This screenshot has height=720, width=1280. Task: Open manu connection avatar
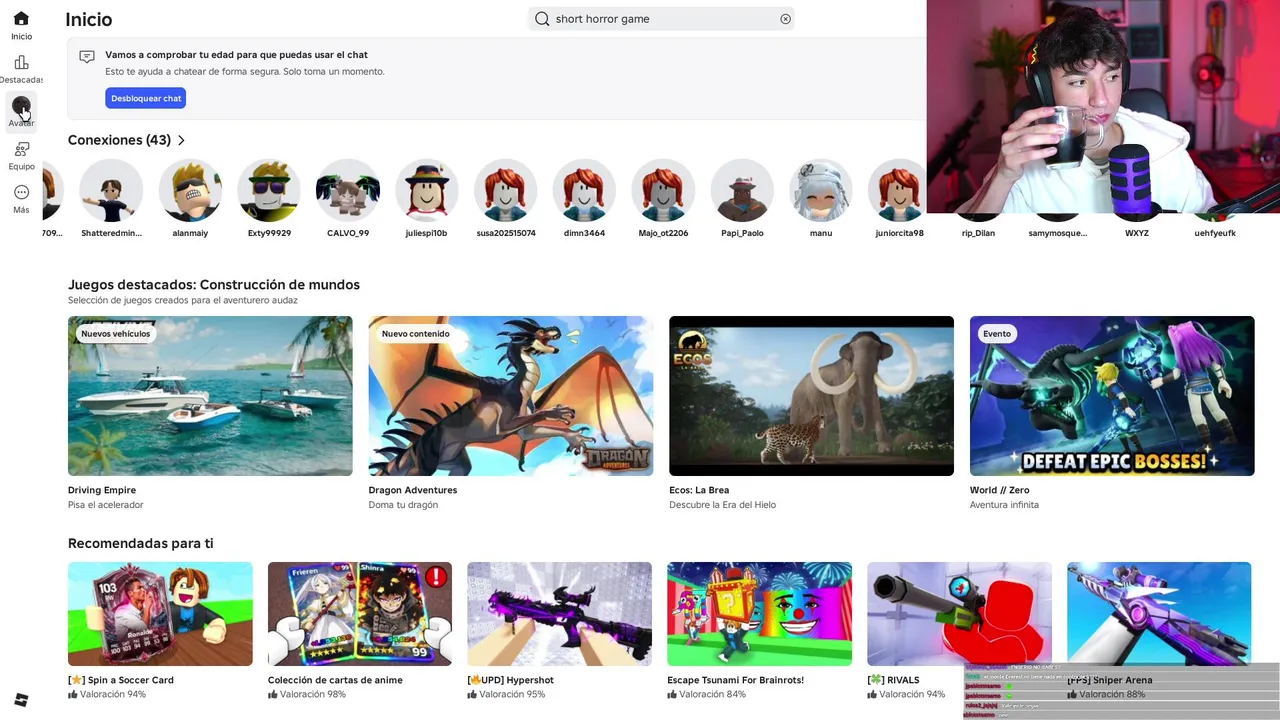(821, 190)
